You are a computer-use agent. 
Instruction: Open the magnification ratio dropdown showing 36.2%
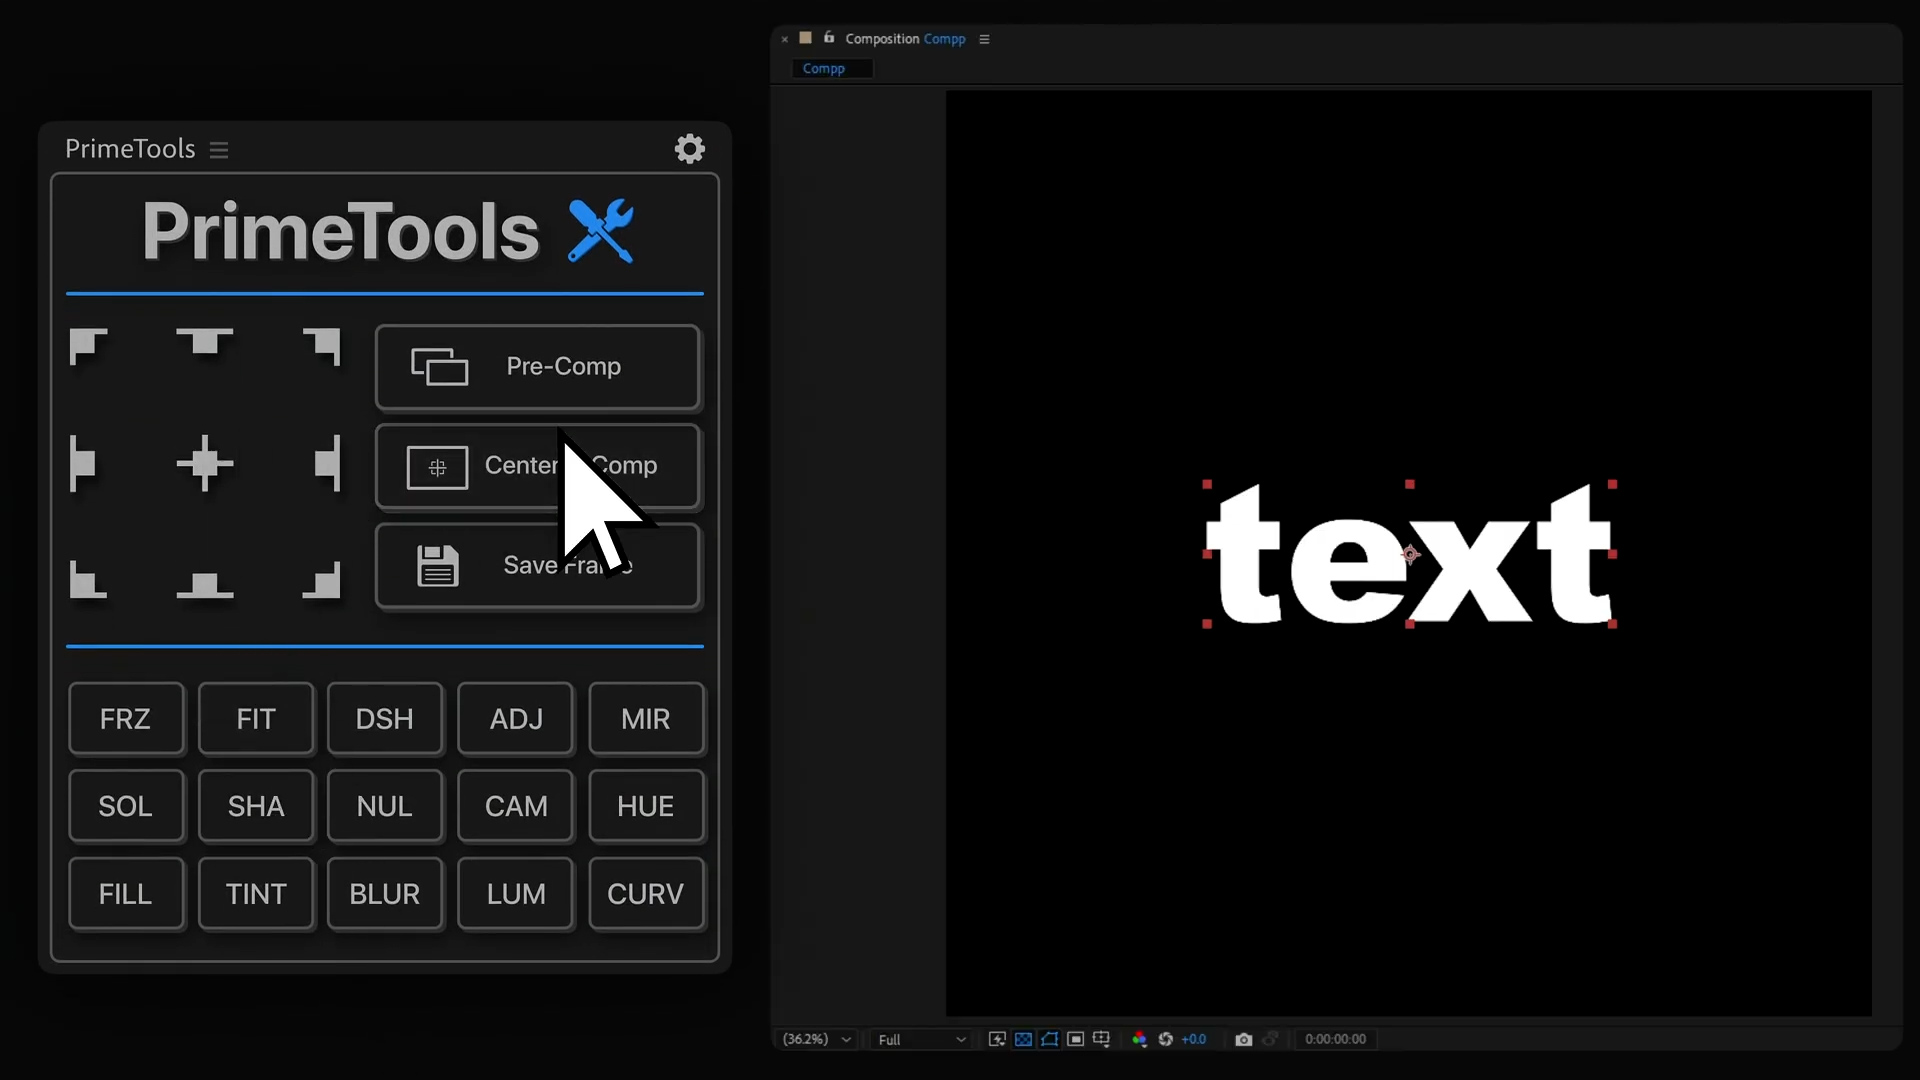814,1040
